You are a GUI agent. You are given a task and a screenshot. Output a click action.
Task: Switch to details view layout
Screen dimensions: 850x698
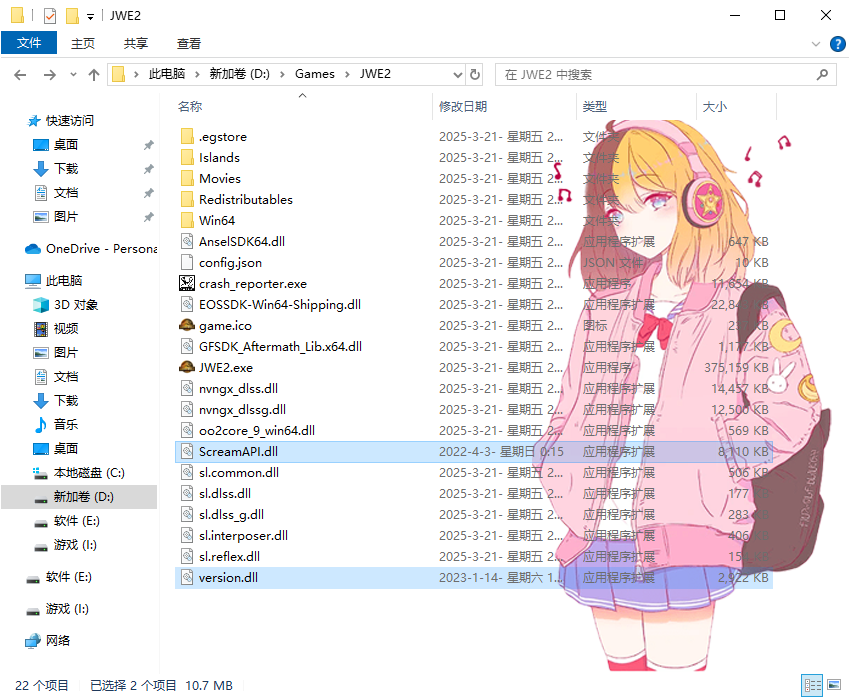tap(812, 685)
